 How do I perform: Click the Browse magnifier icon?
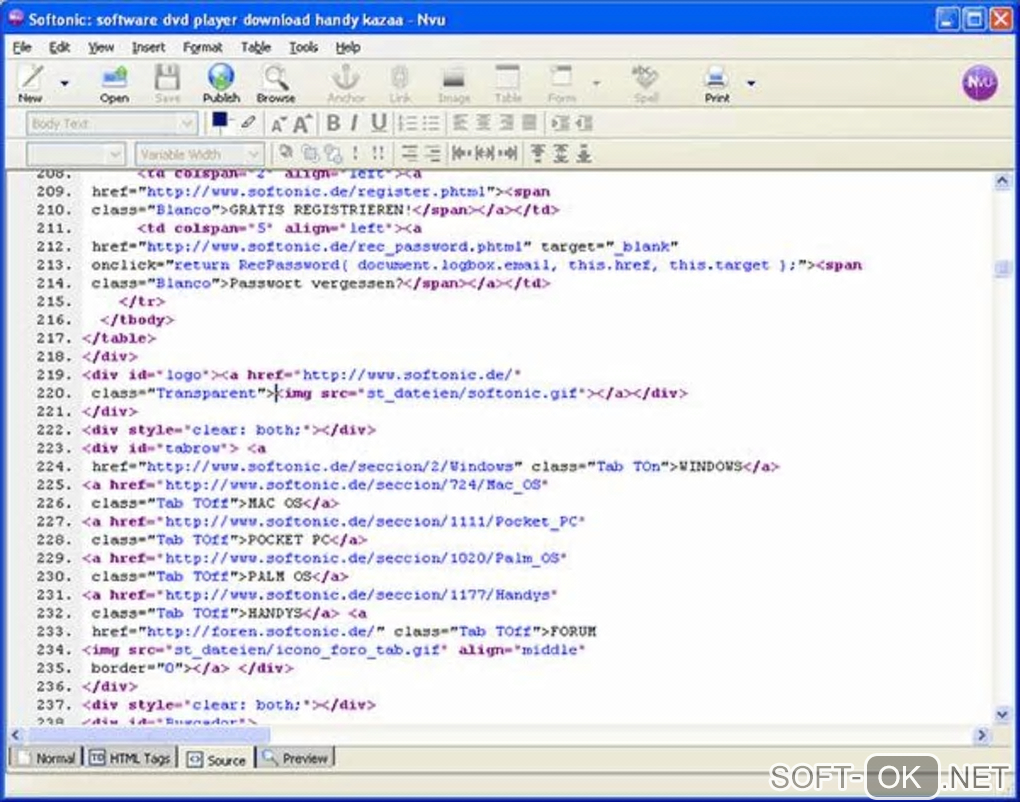point(276,83)
